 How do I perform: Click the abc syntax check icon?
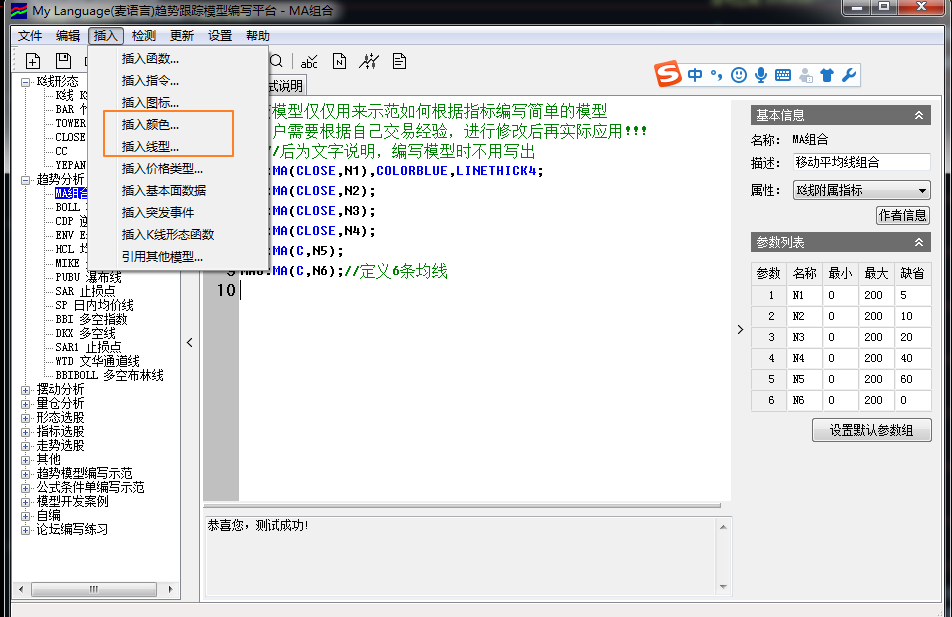[x=309, y=62]
